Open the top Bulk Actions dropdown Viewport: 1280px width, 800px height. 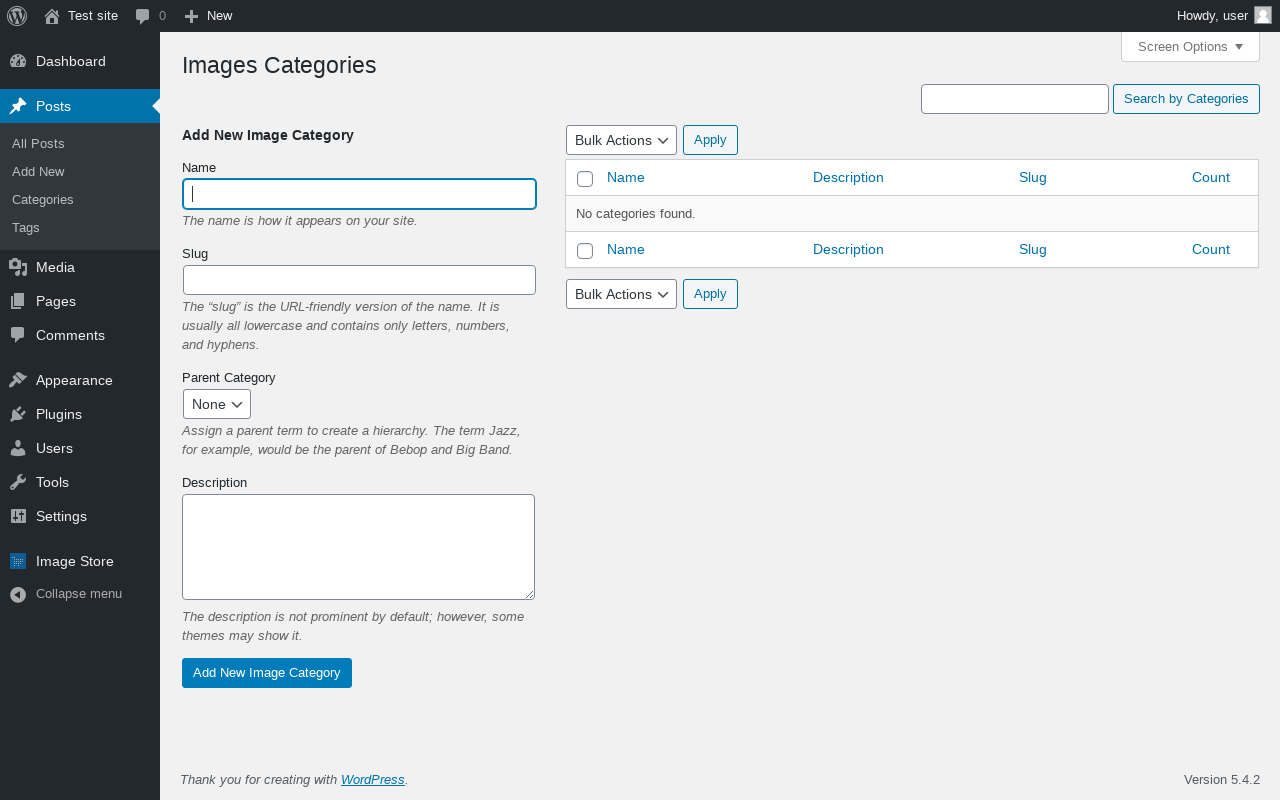click(621, 140)
